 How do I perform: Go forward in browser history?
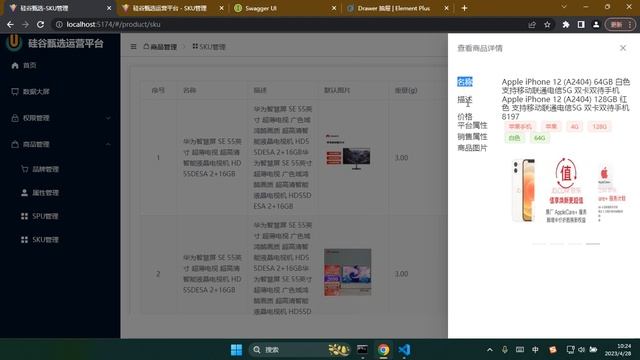point(25,24)
